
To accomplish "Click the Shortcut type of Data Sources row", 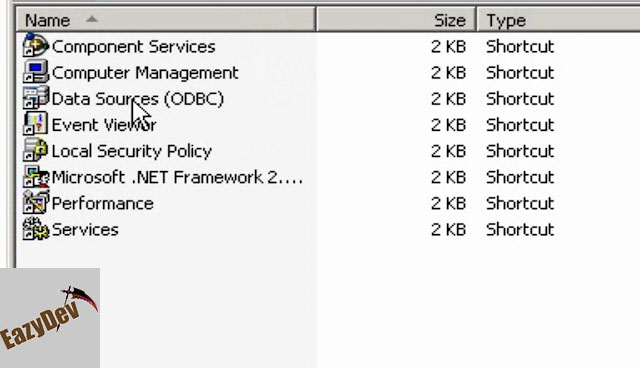I will [x=520, y=99].
